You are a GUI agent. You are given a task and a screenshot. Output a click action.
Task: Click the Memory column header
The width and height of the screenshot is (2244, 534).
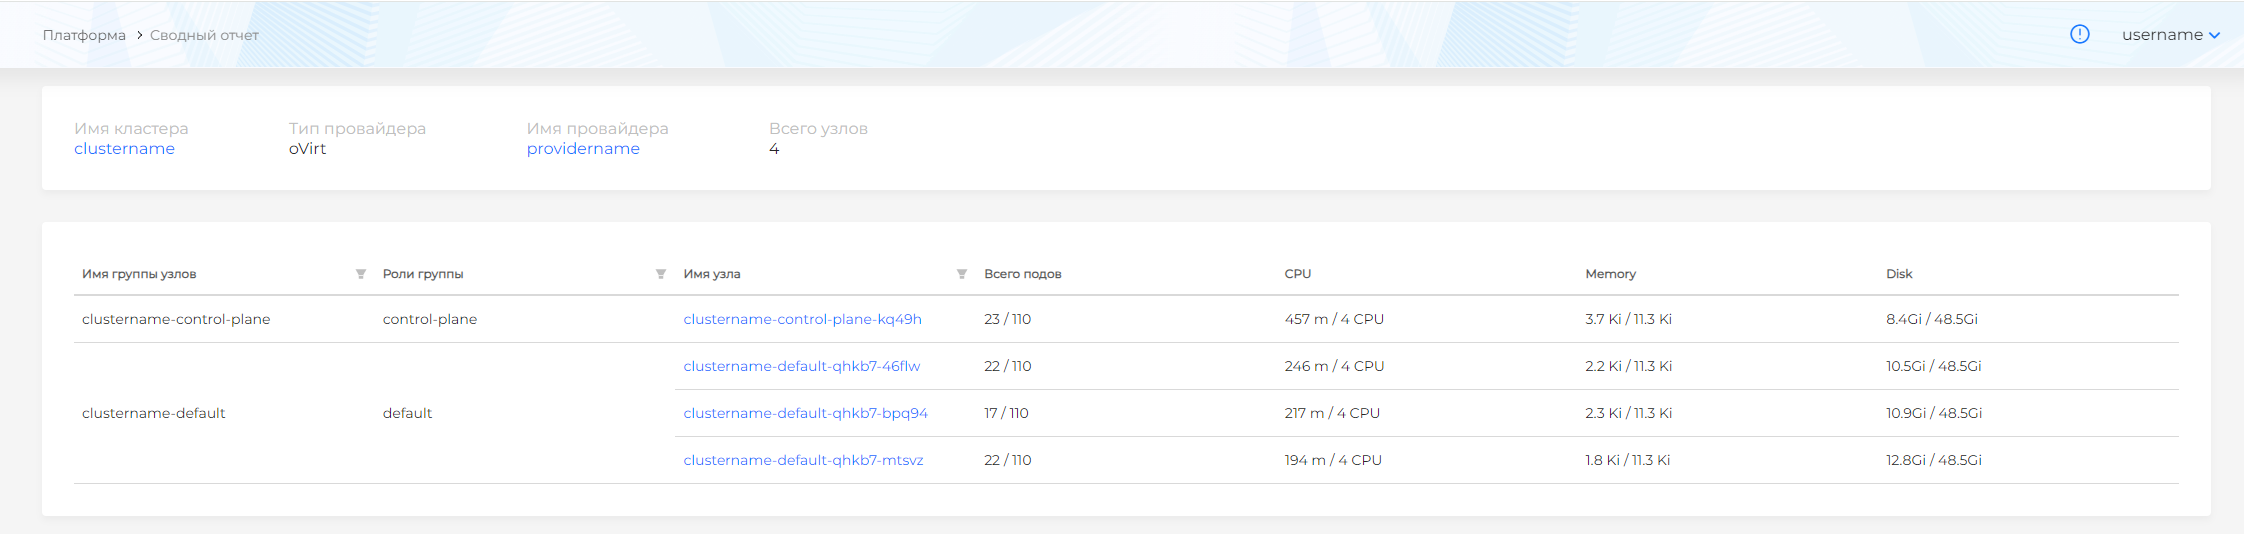(x=1610, y=274)
